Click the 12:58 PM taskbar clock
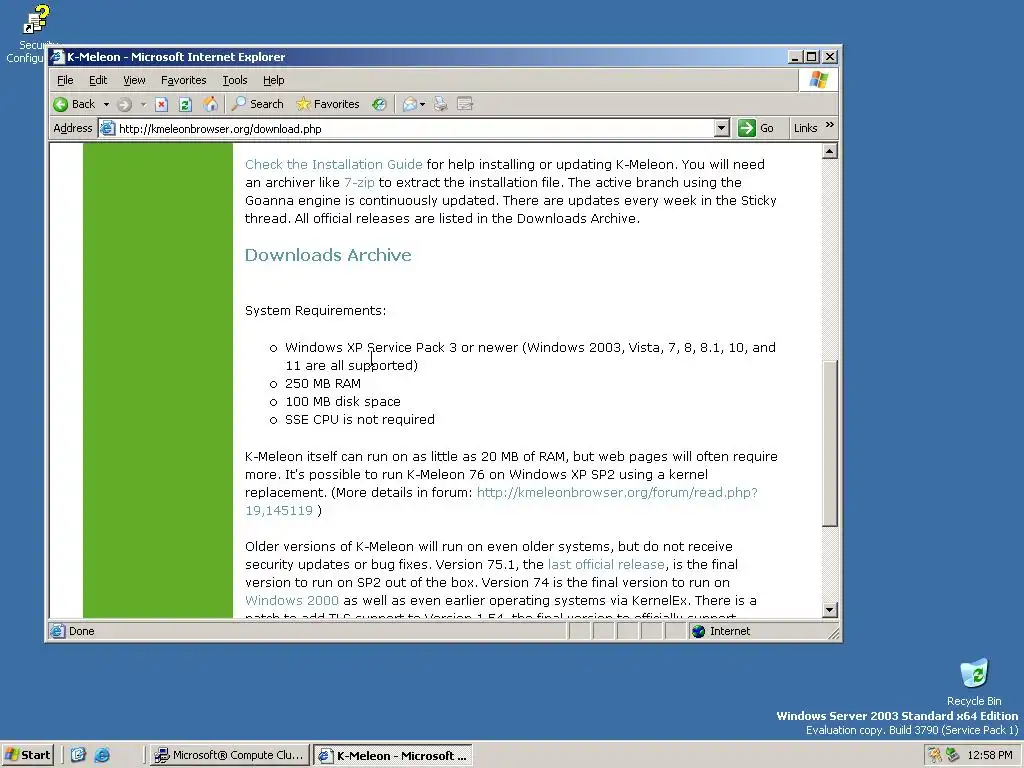 (x=990, y=755)
